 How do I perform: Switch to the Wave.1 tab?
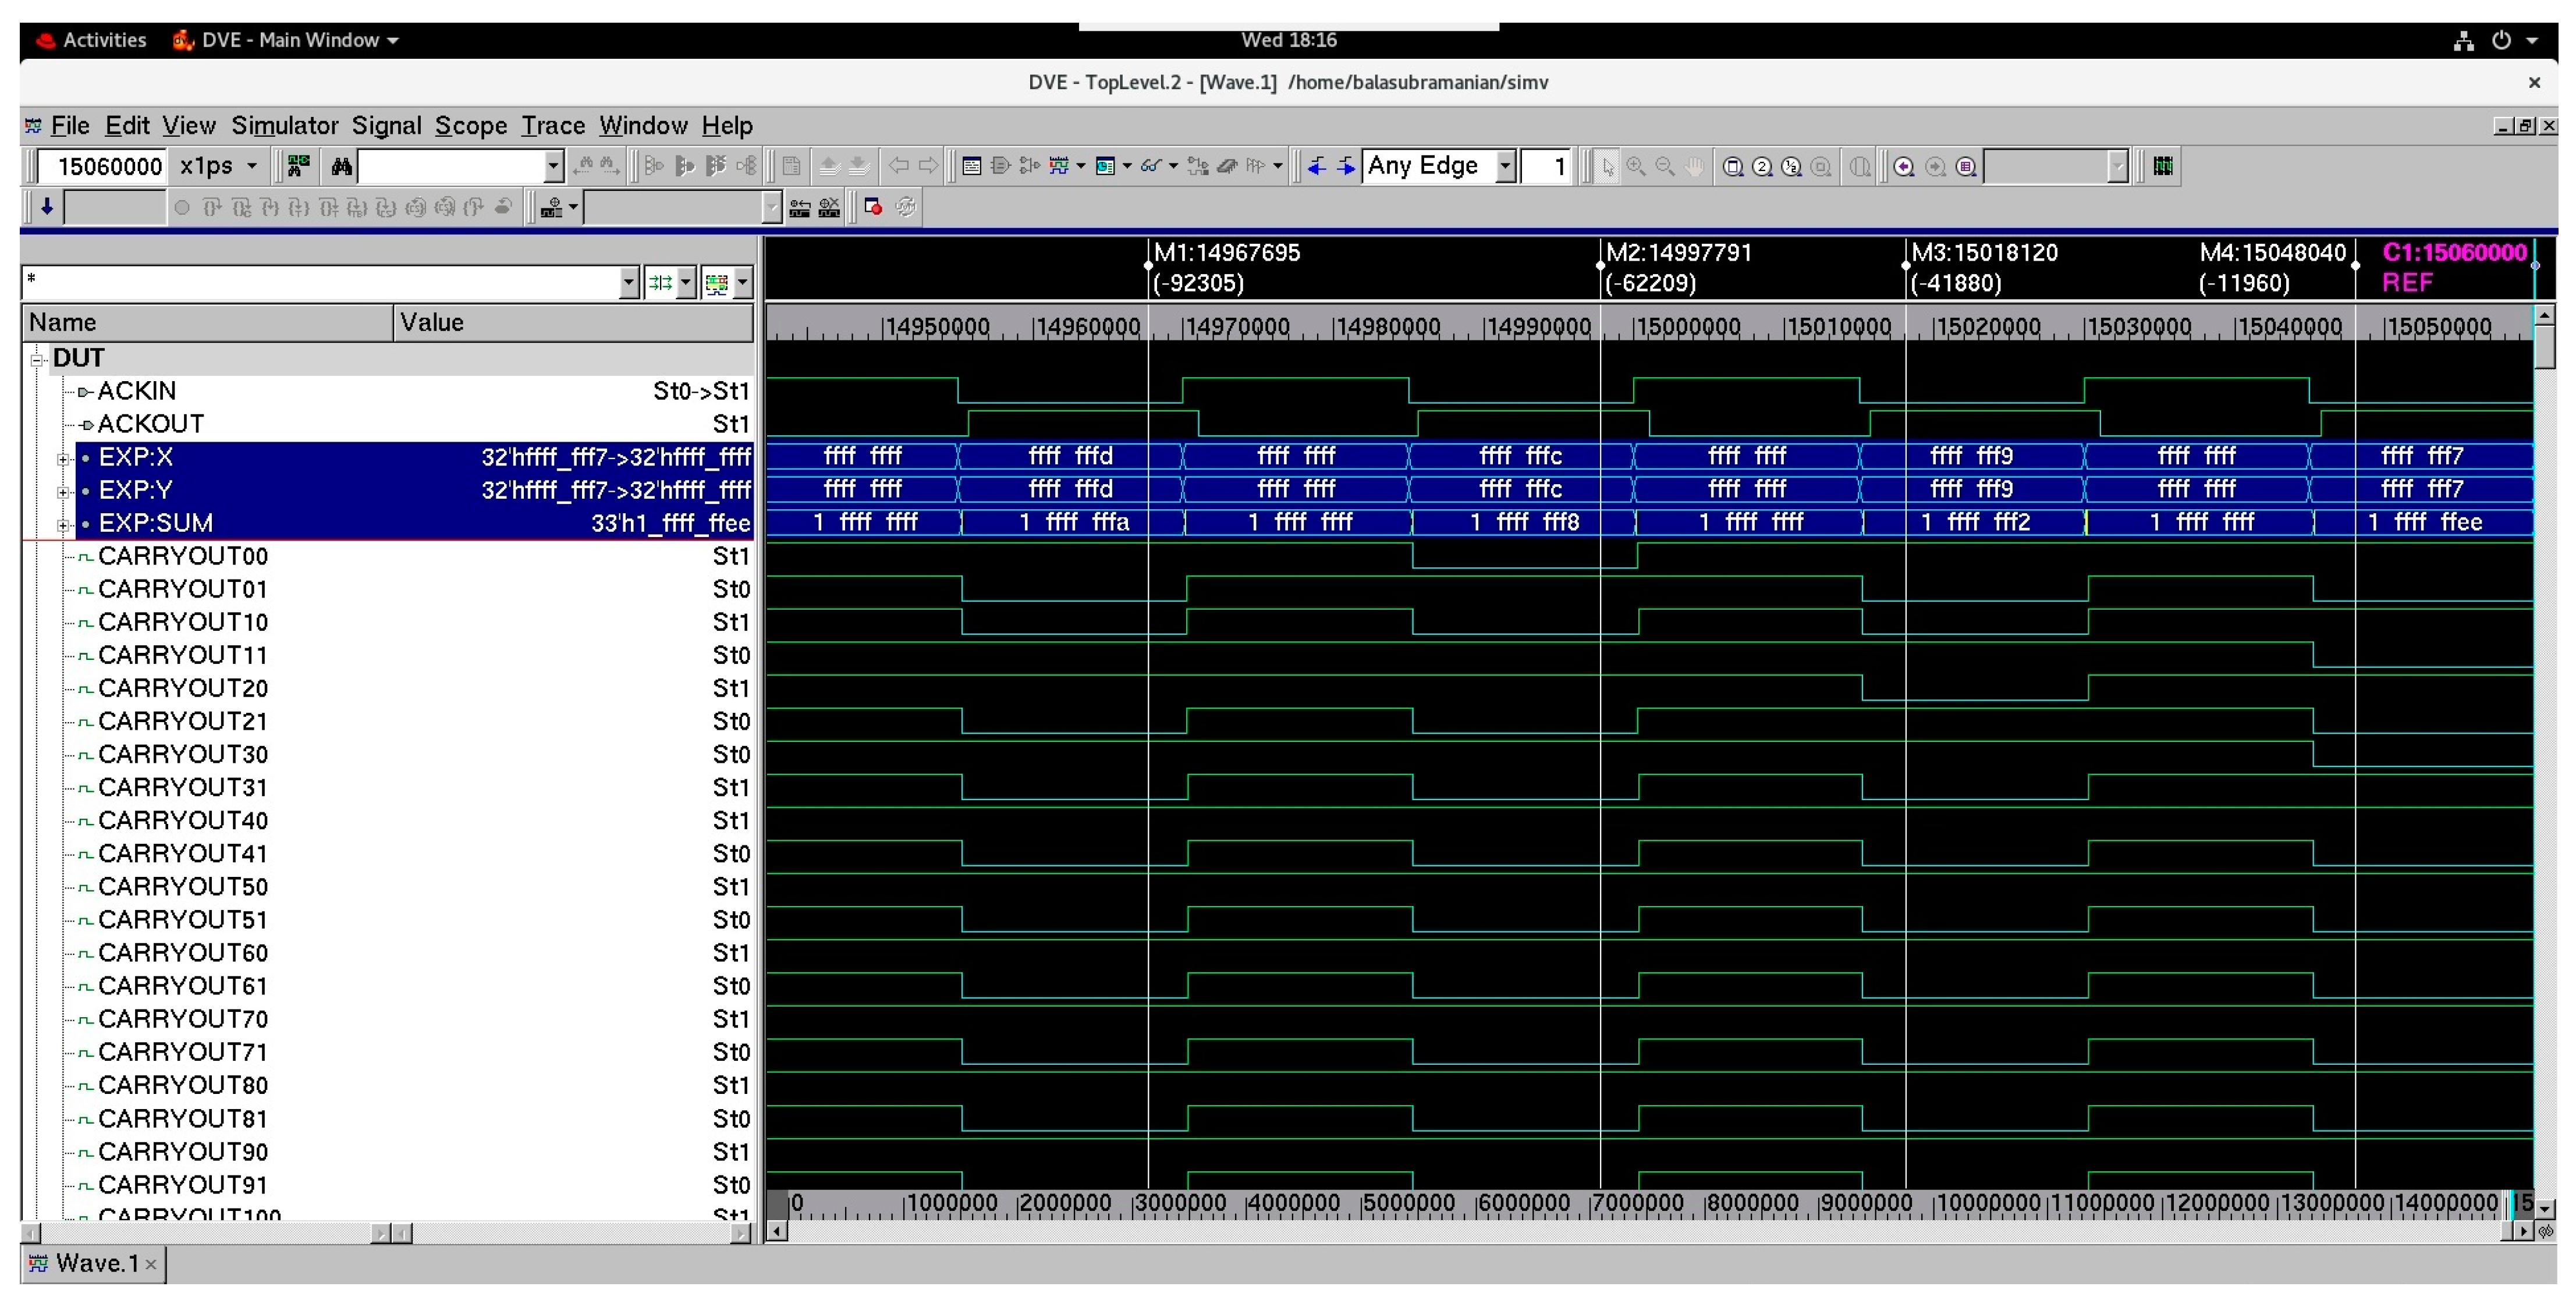click(x=93, y=1264)
